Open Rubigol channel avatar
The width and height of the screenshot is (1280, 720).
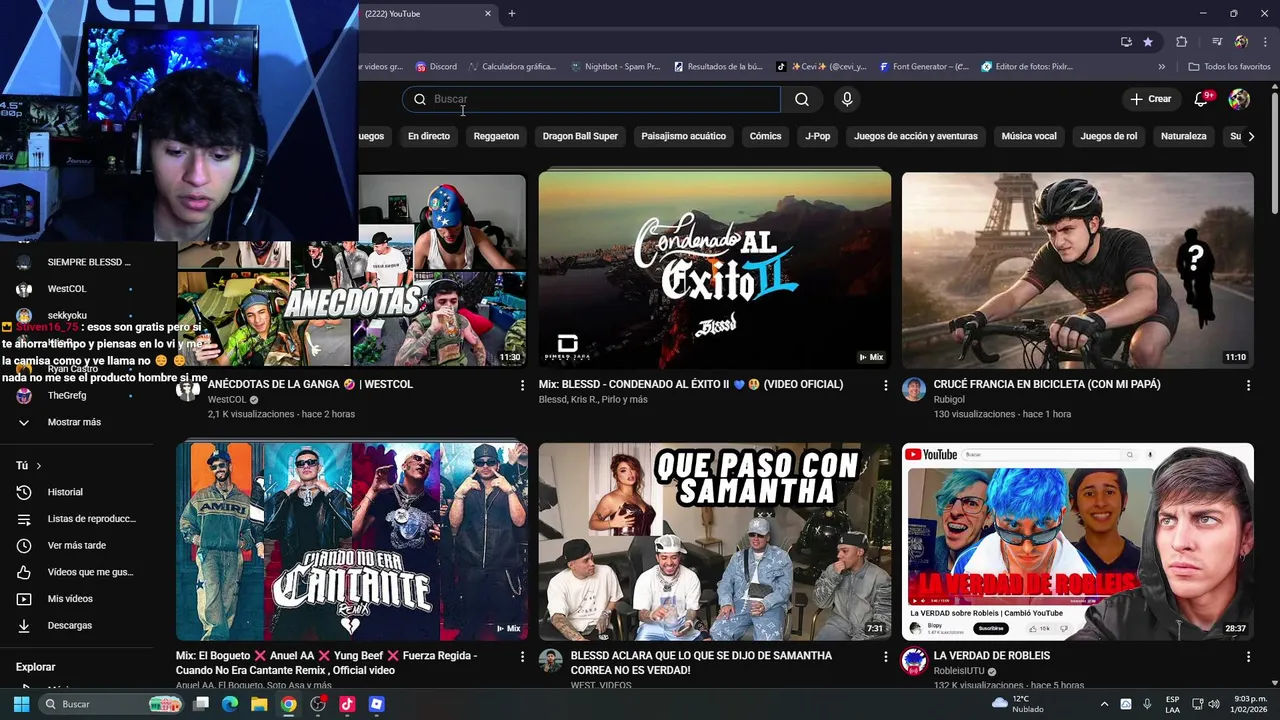click(x=914, y=389)
